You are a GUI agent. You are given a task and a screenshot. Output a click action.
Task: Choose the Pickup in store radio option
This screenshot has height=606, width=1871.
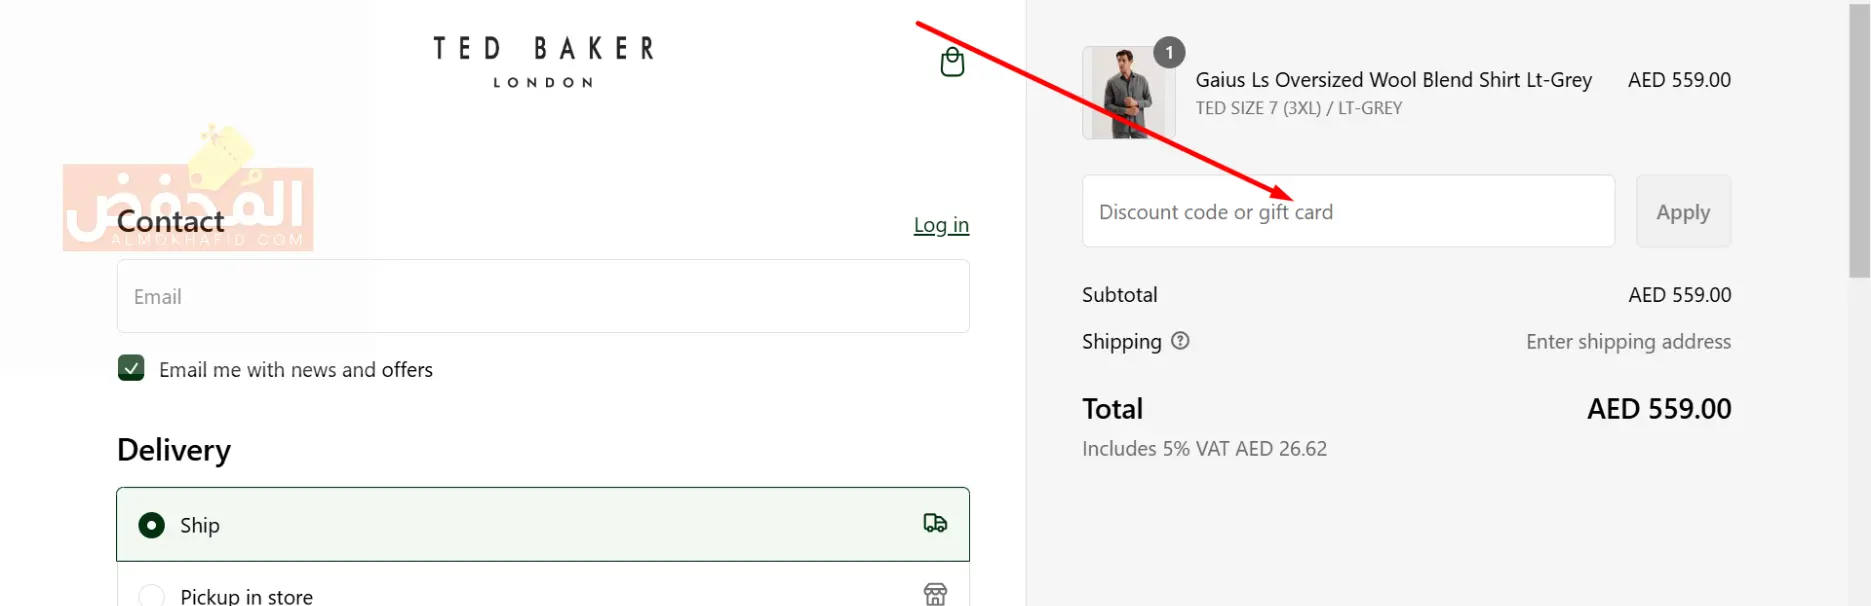tap(152, 596)
